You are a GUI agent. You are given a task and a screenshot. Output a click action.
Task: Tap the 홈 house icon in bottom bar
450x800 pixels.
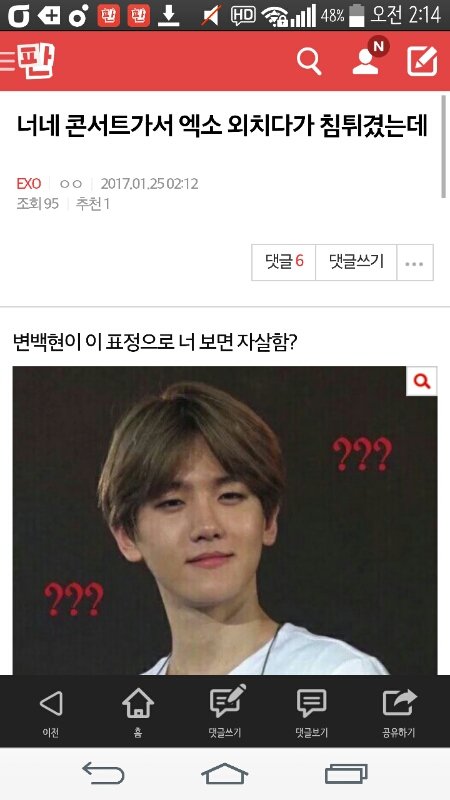click(x=138, y=703)
